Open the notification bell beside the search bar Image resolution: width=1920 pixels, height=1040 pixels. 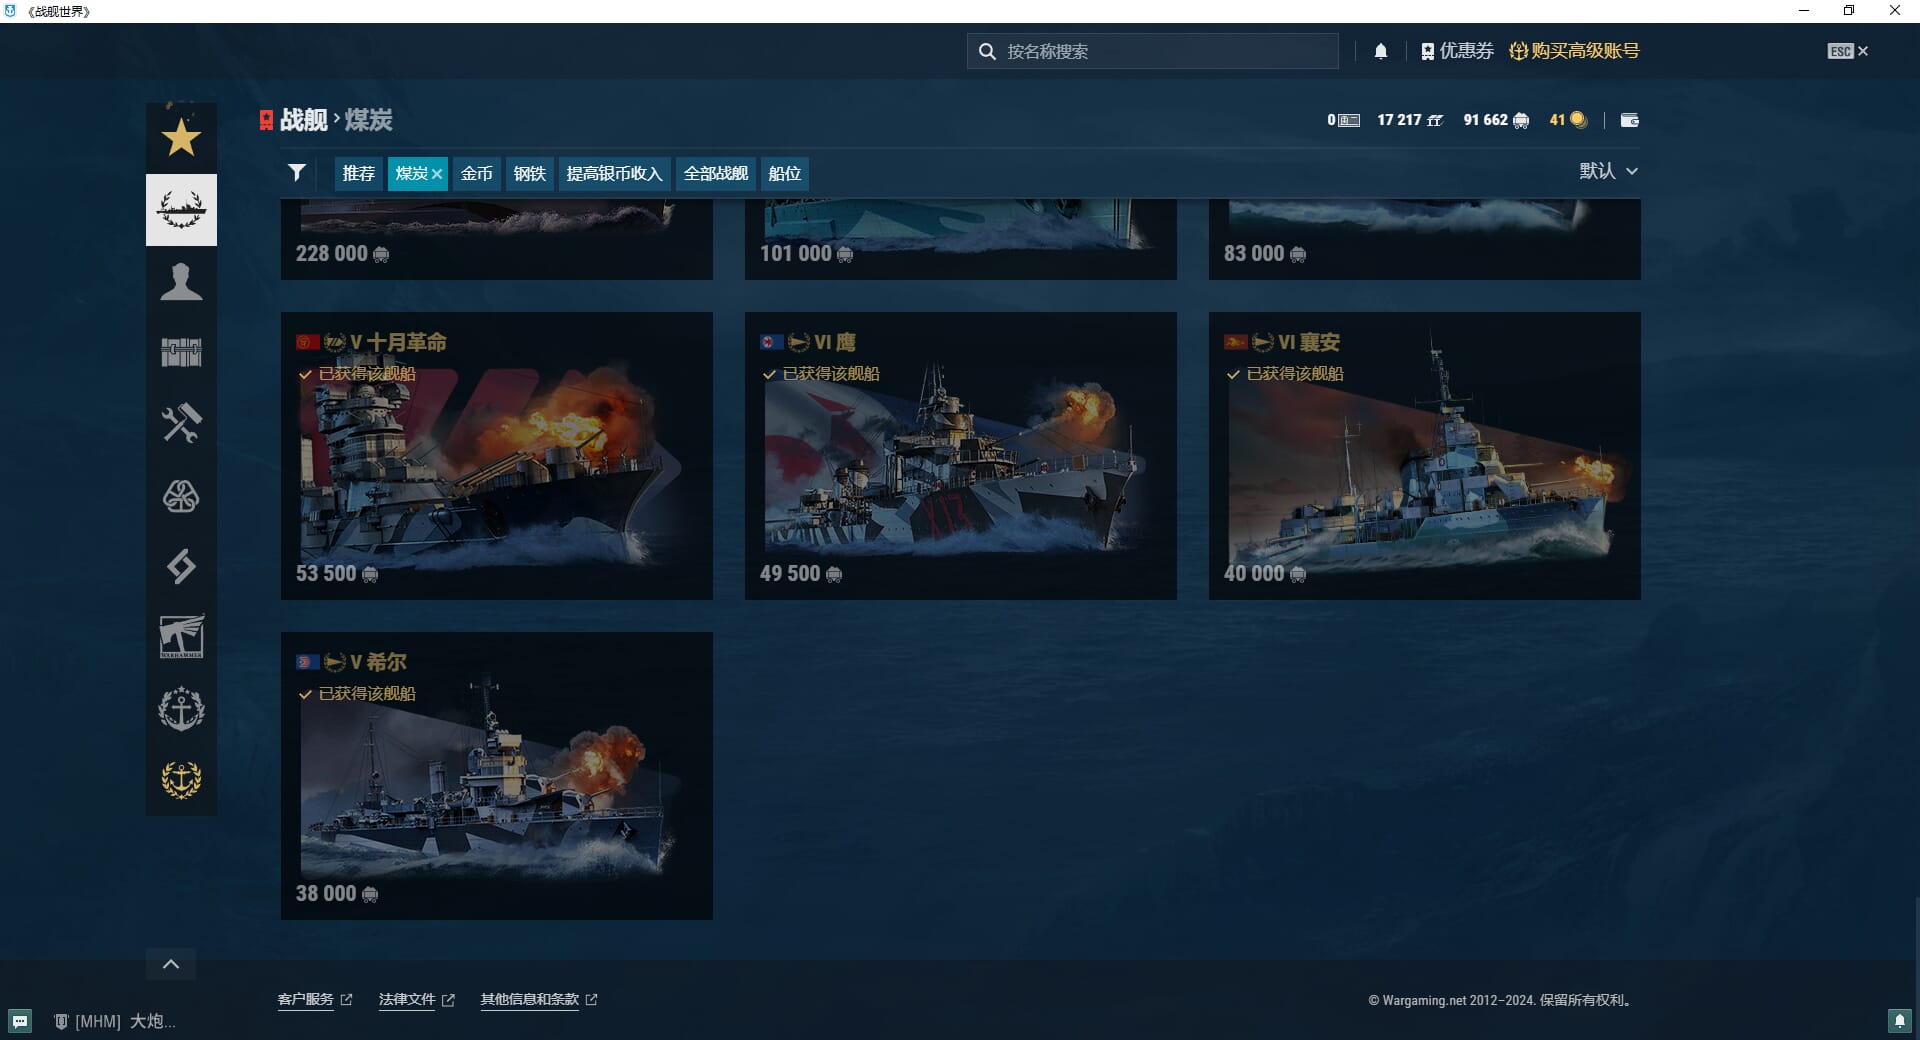[x=1380, y=52]
